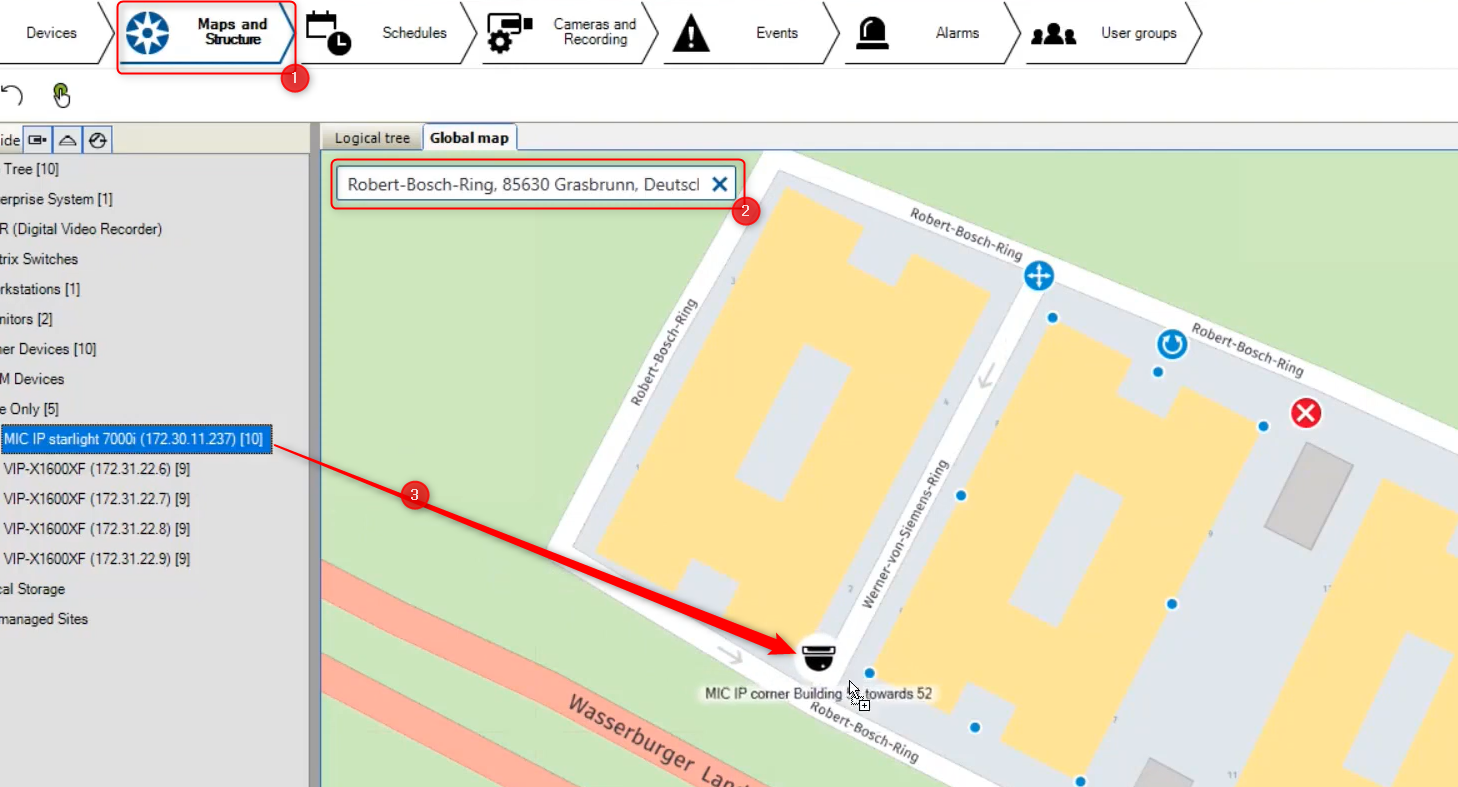Select the circular-arrow camera marker on map
The width and height of the screenshot is (1458, 787).
[1172, 345]
